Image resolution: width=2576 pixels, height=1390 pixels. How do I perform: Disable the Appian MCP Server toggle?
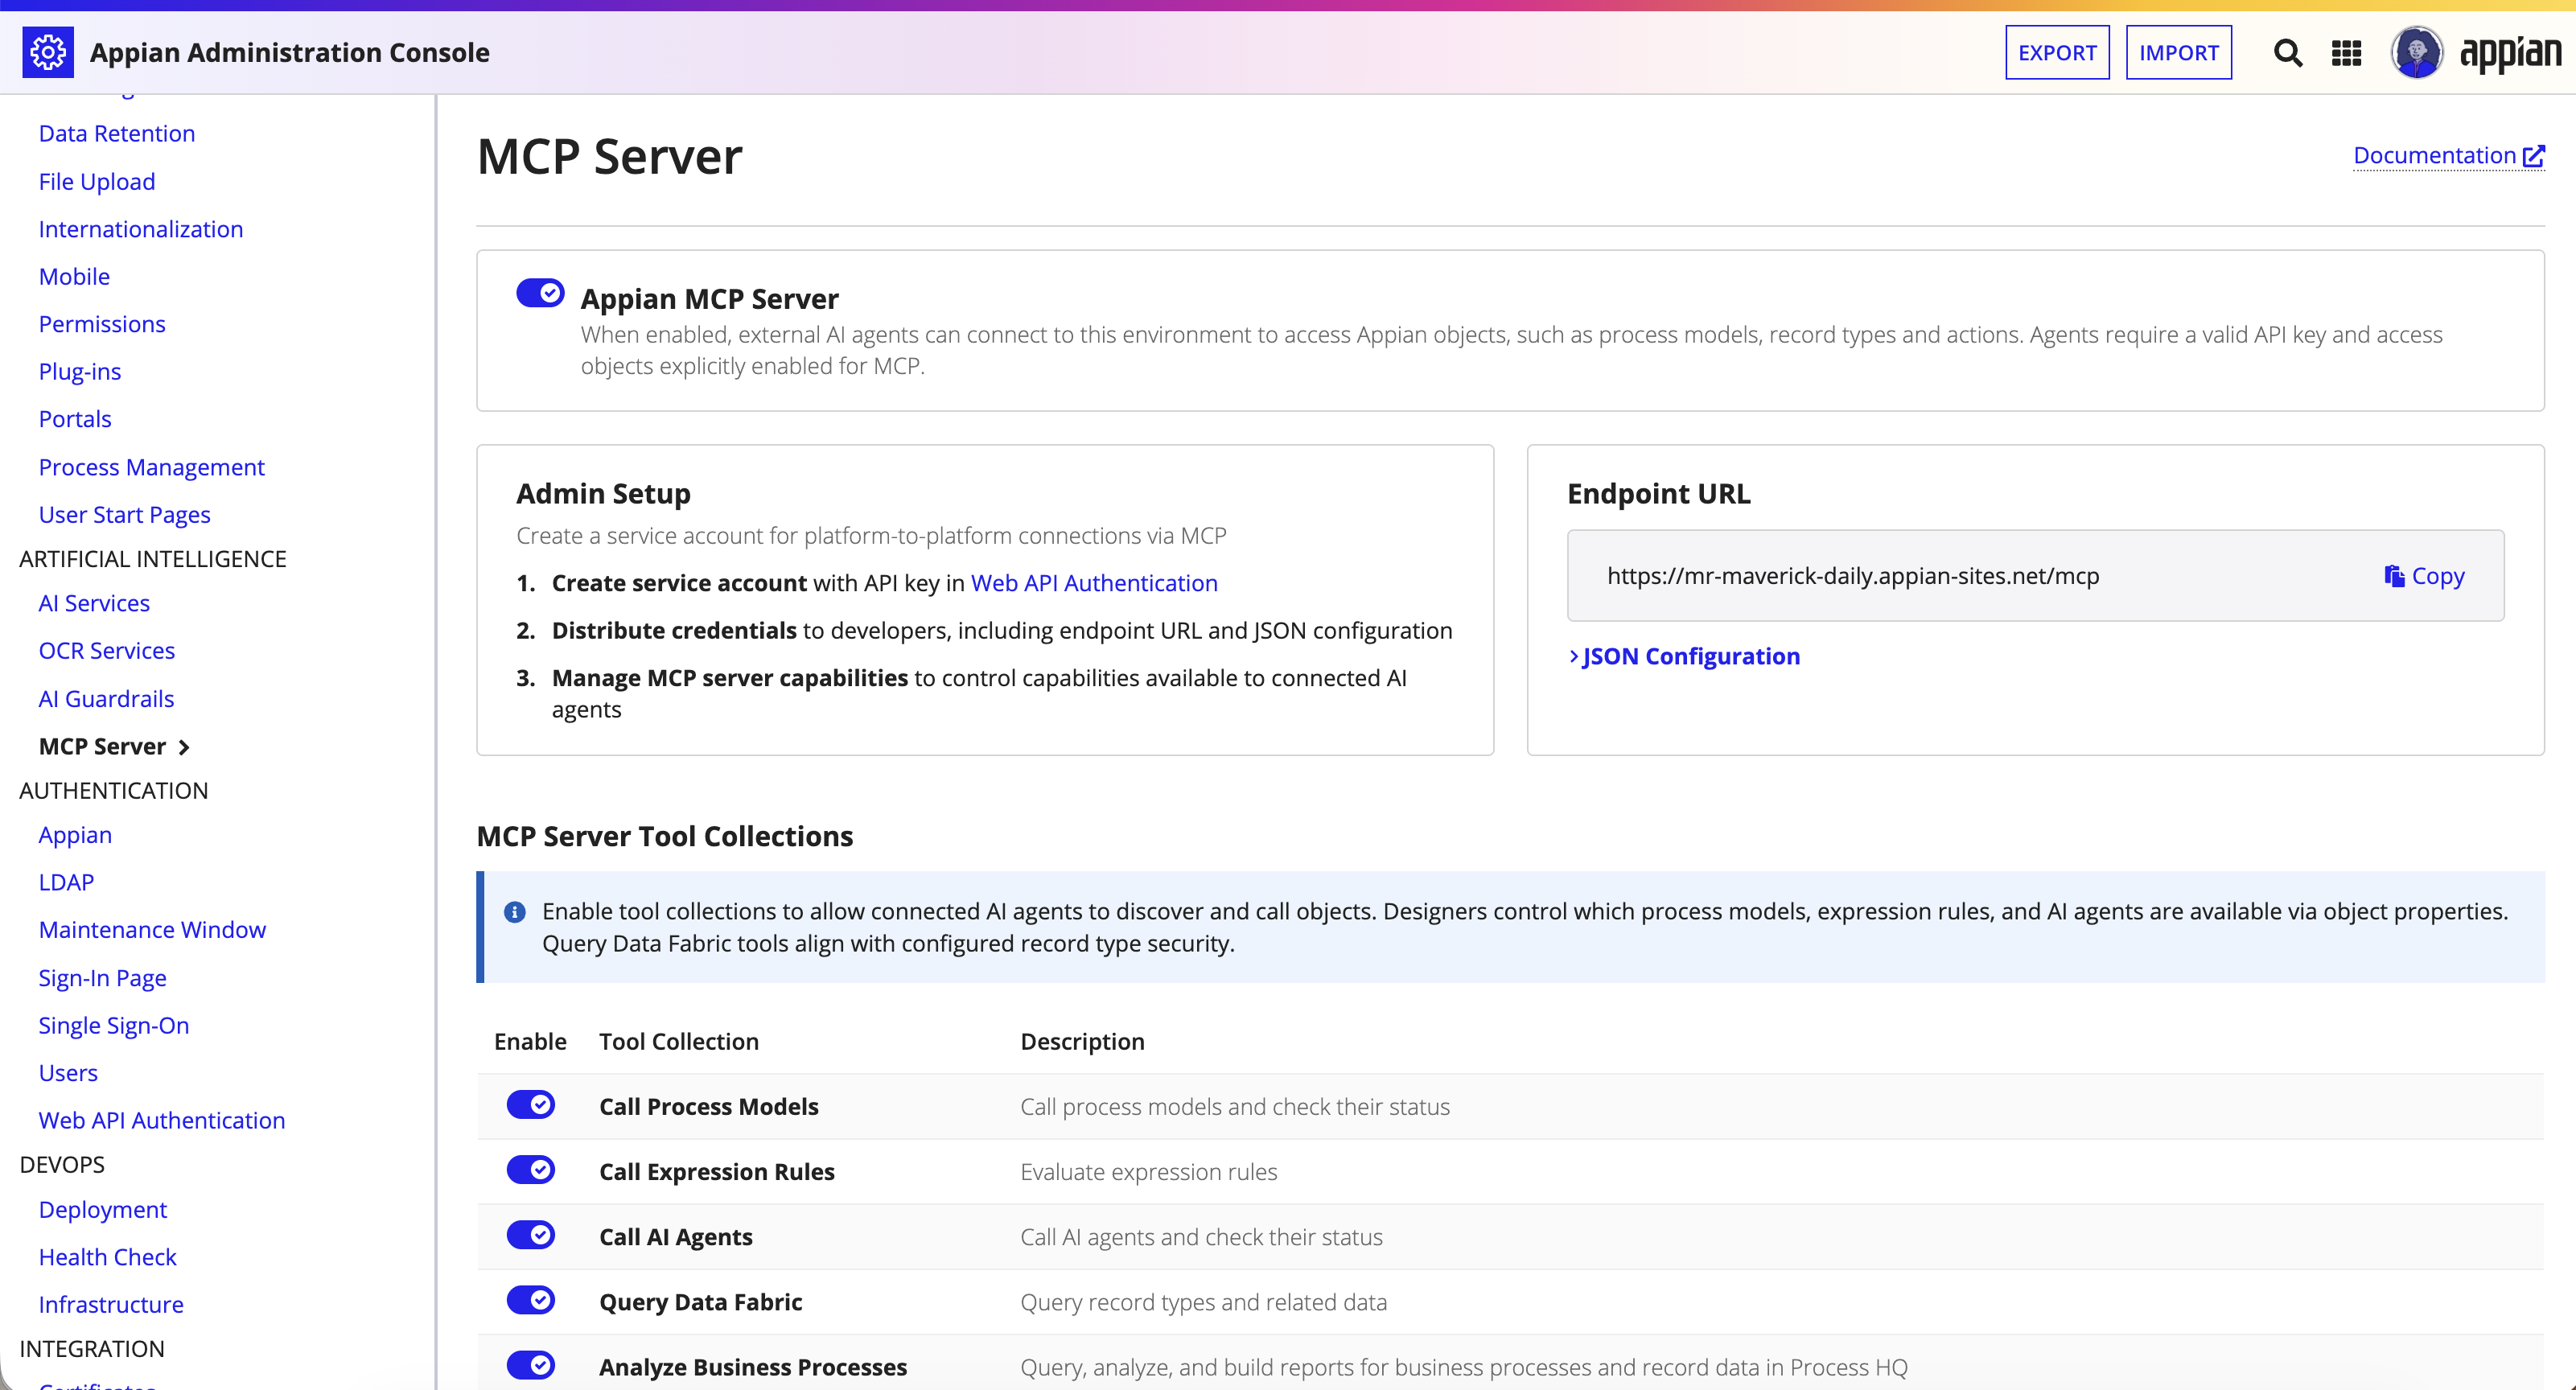tap(540, 293)
